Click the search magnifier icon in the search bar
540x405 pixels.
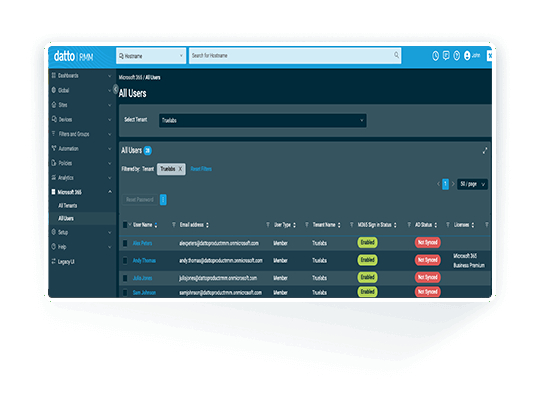click(396, 55)
